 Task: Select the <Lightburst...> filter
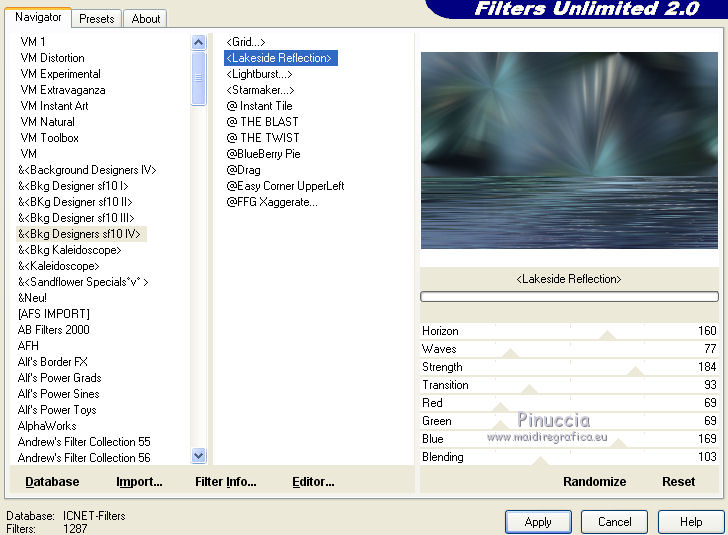[x=259, y=74]
